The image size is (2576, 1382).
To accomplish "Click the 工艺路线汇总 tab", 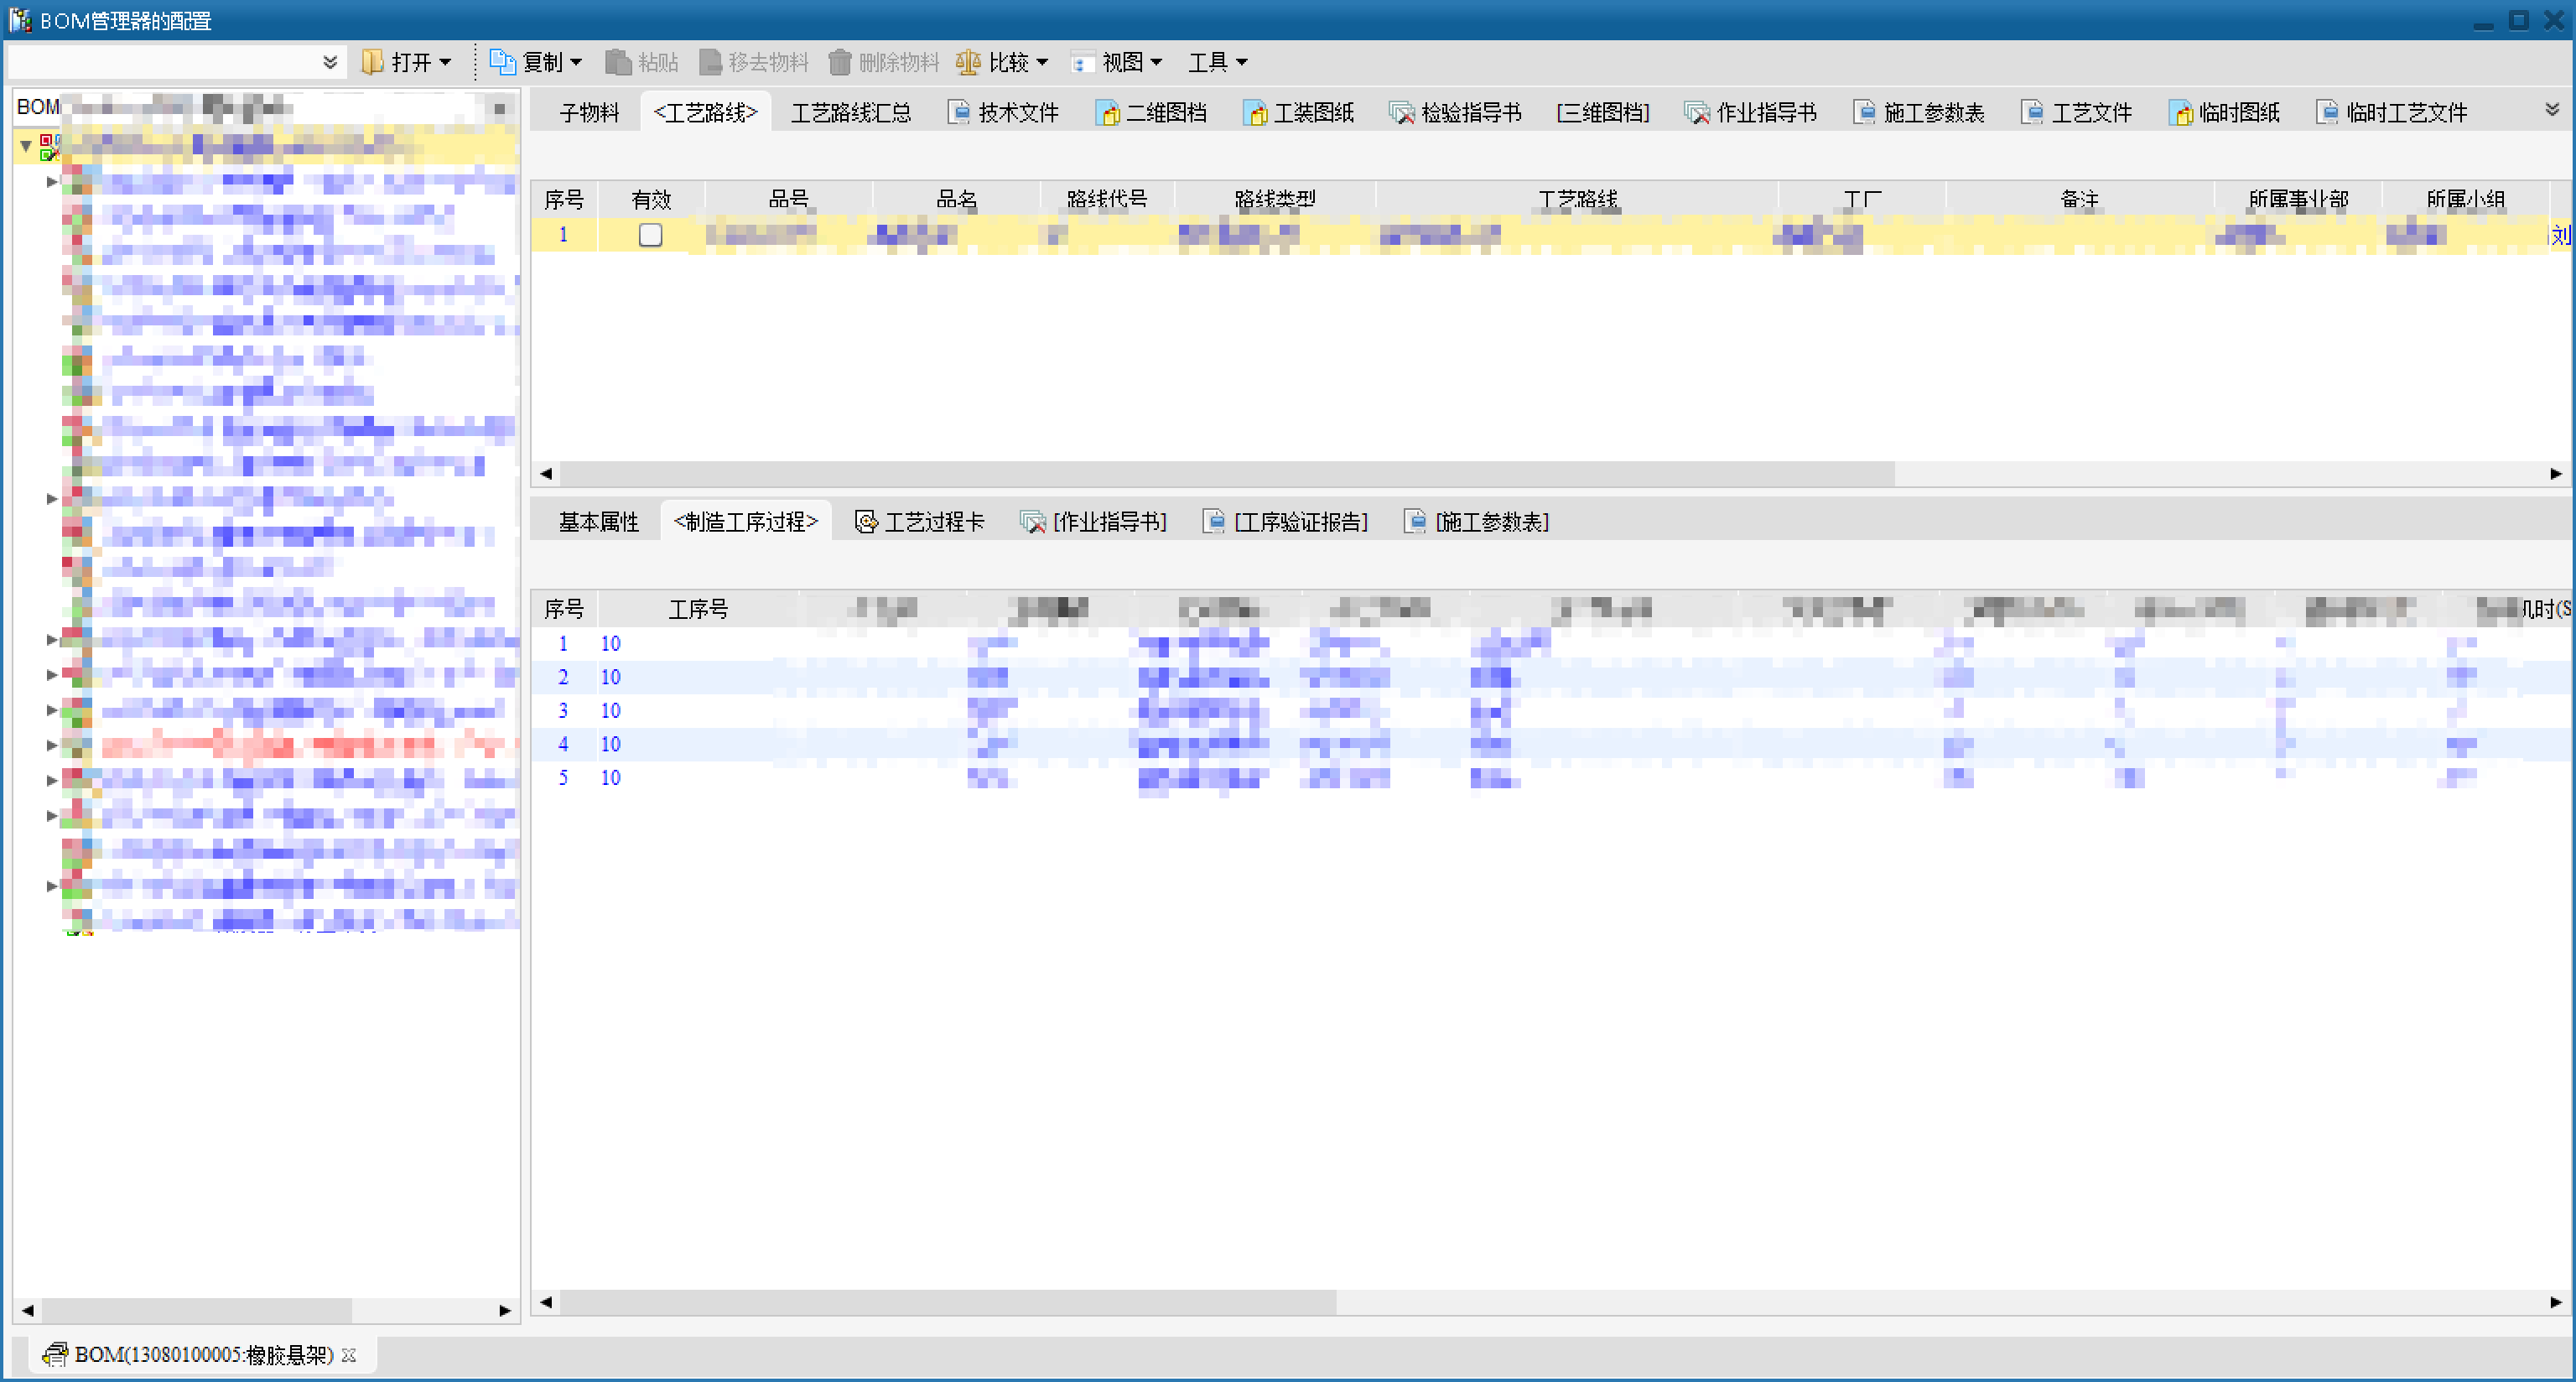I will (850, 113).
